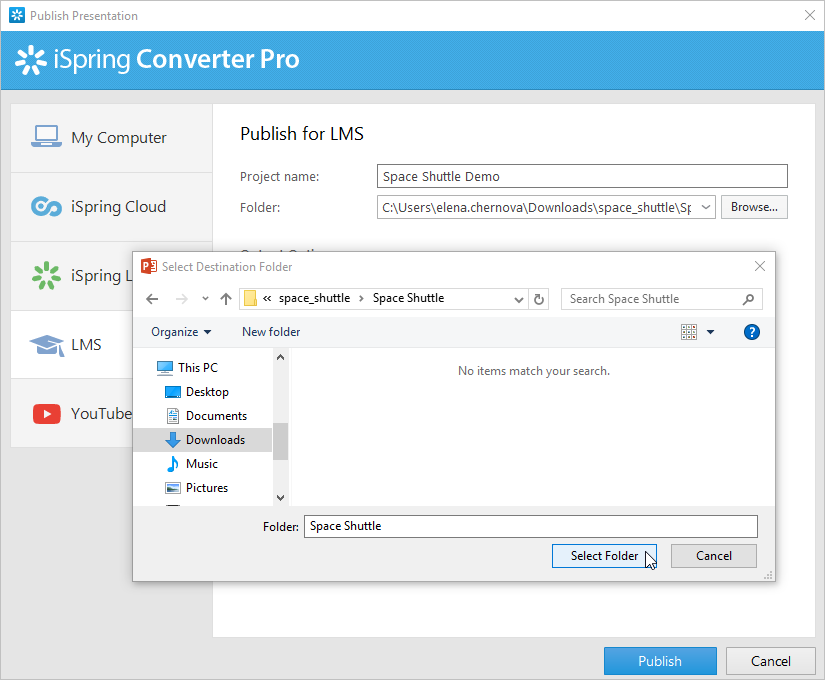825x680 pixels.
Task: Confirm with Select Folder button
Action: pos(604,556)
